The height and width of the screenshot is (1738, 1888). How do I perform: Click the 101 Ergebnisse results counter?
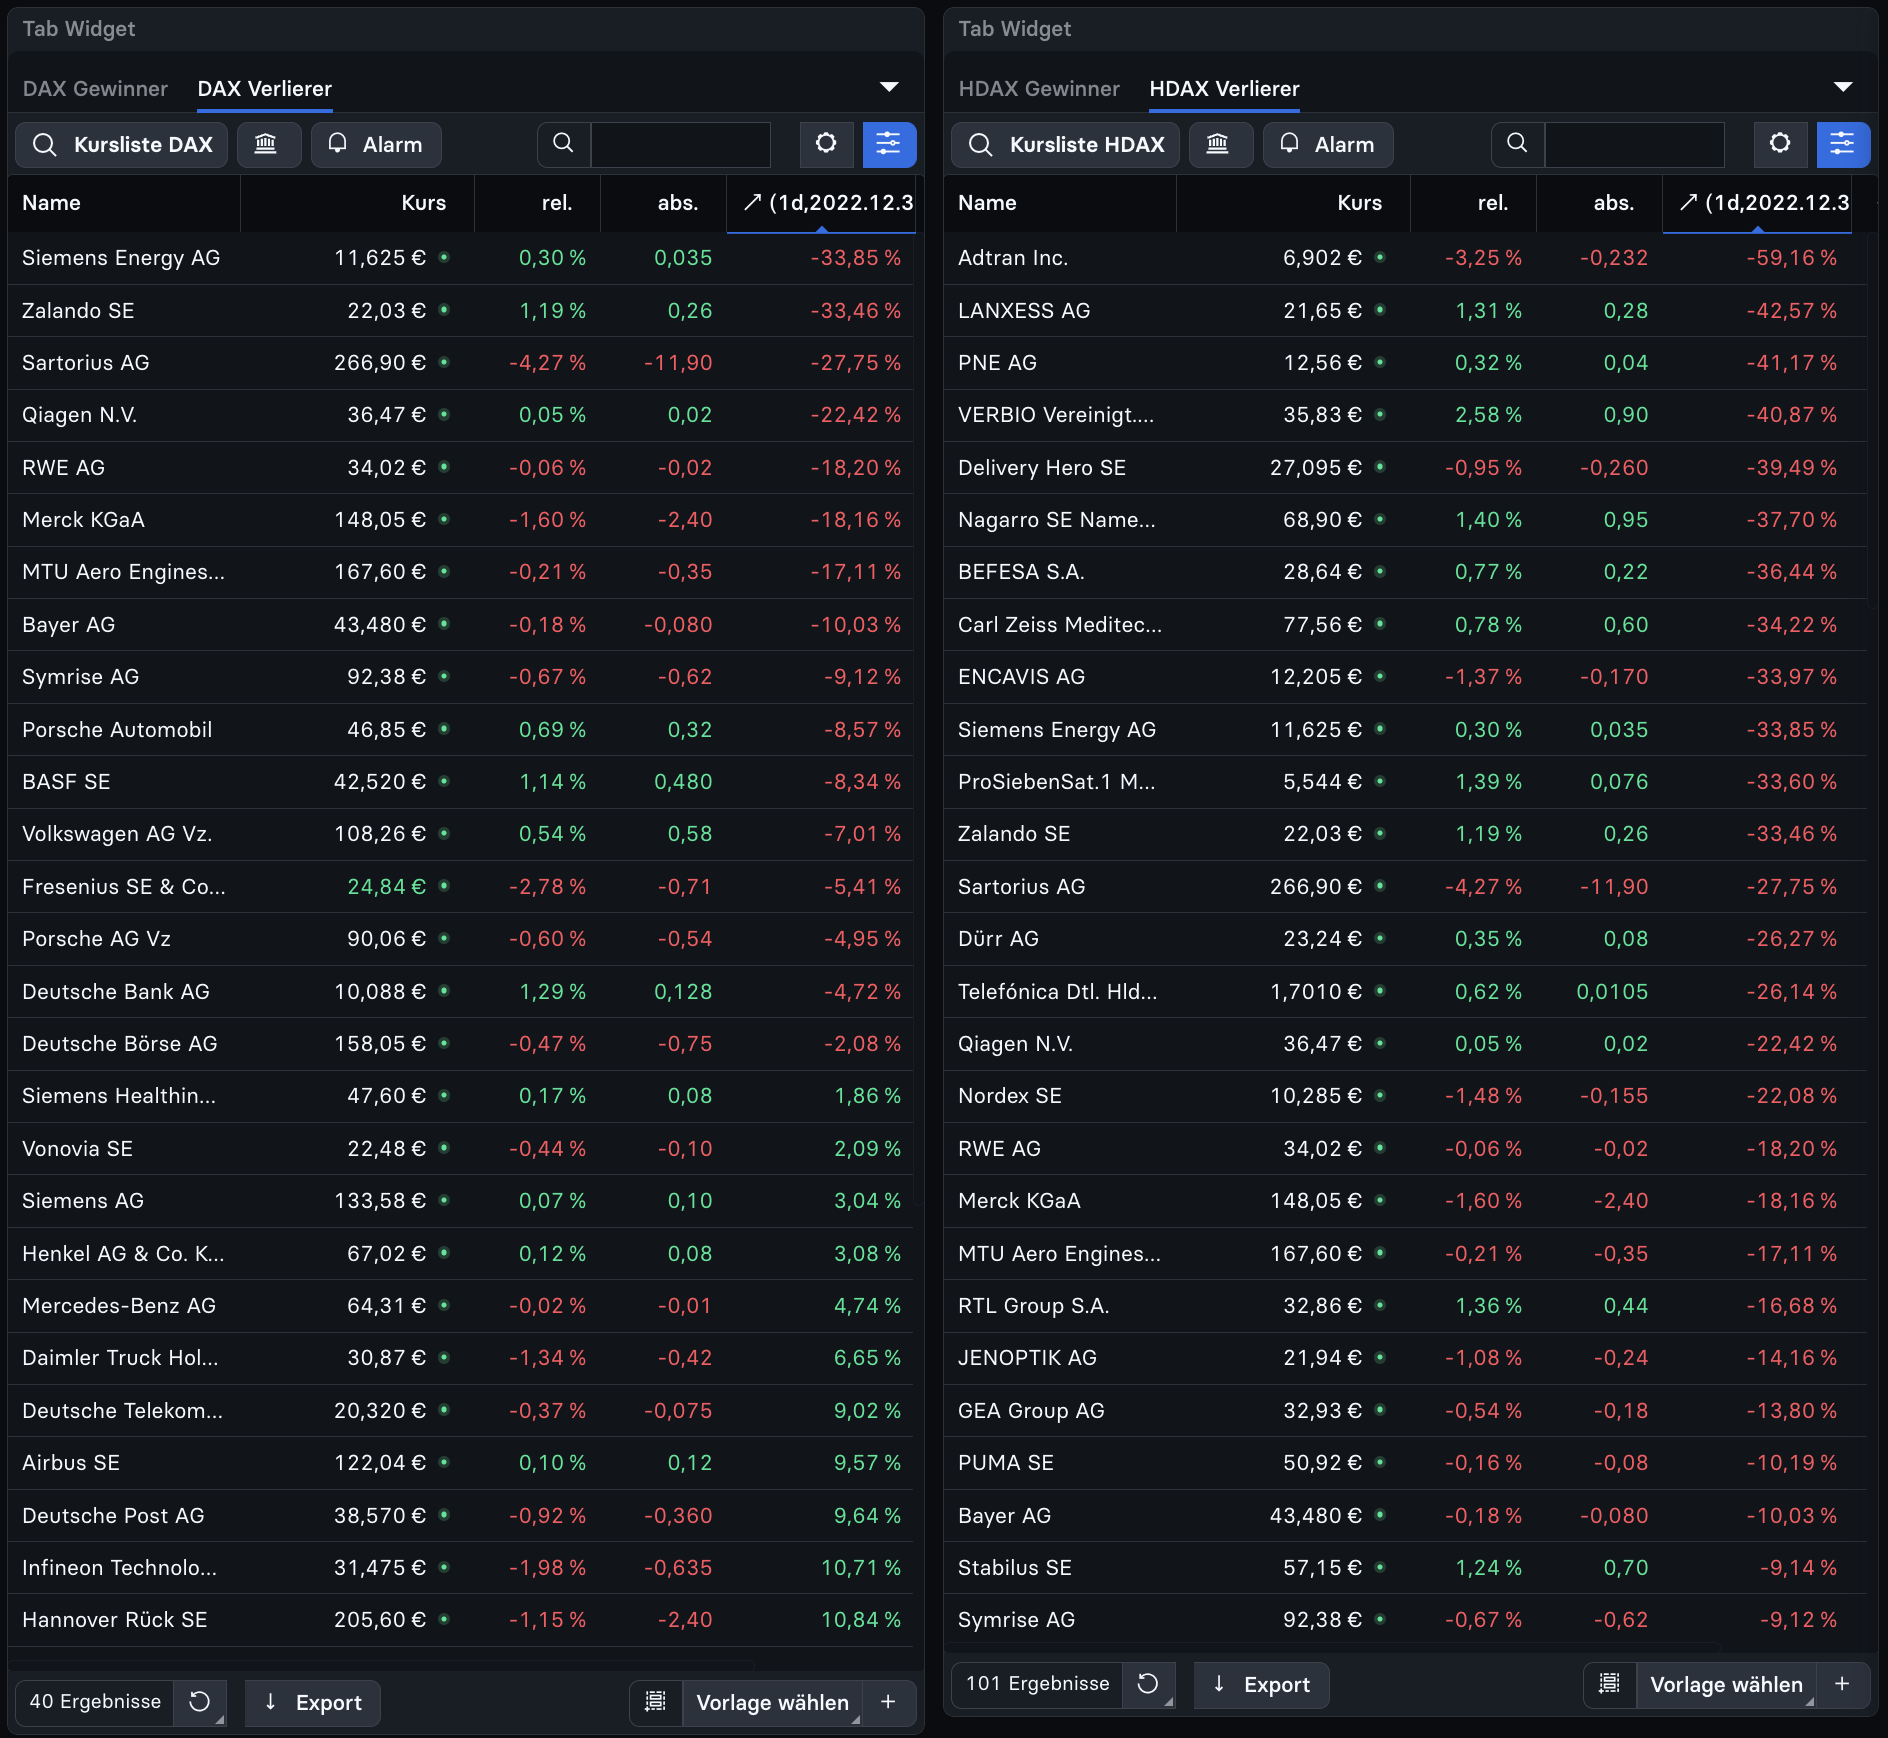(x=1037, y=1684)
